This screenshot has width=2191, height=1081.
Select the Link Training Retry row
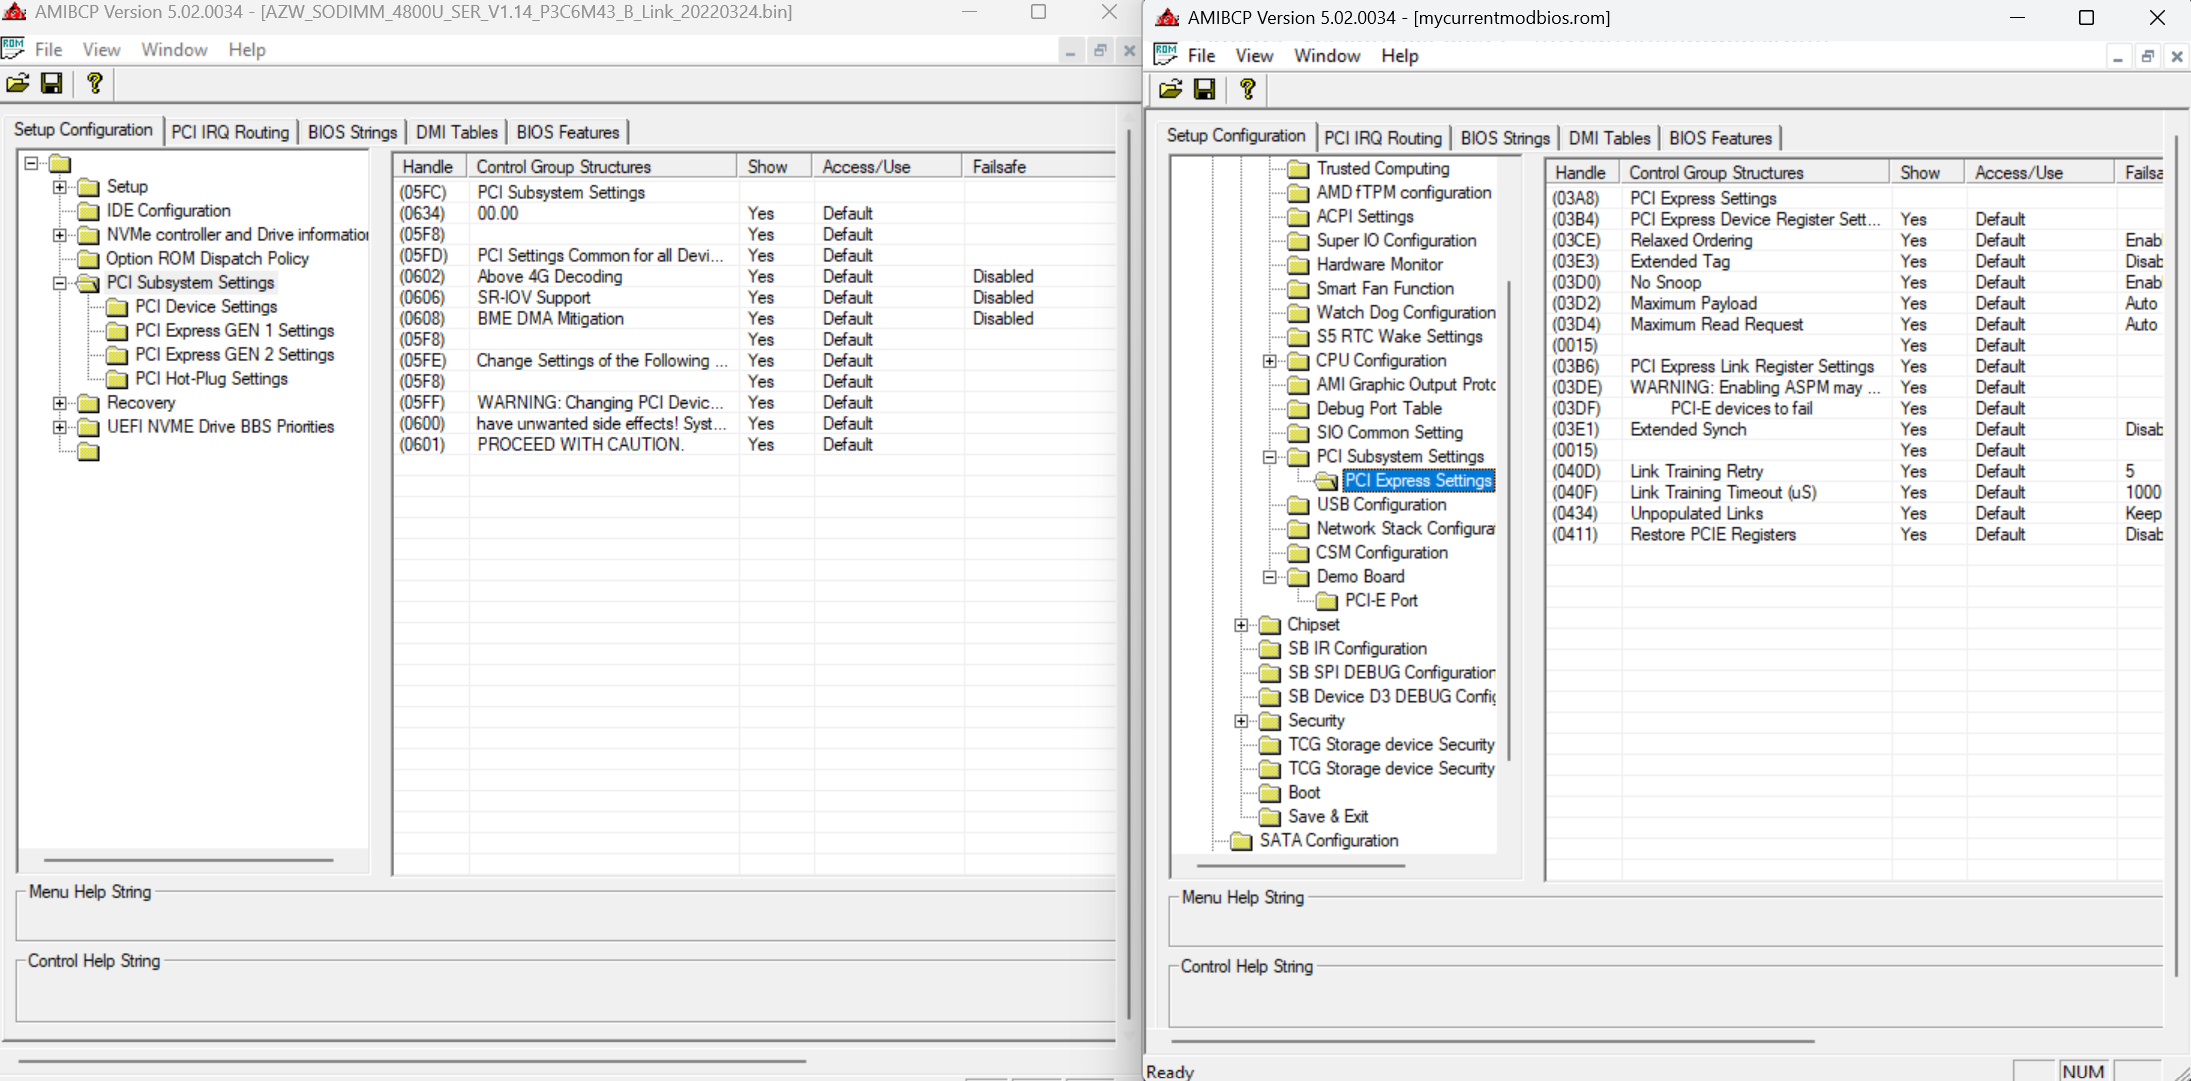[x=1856, y=472]
